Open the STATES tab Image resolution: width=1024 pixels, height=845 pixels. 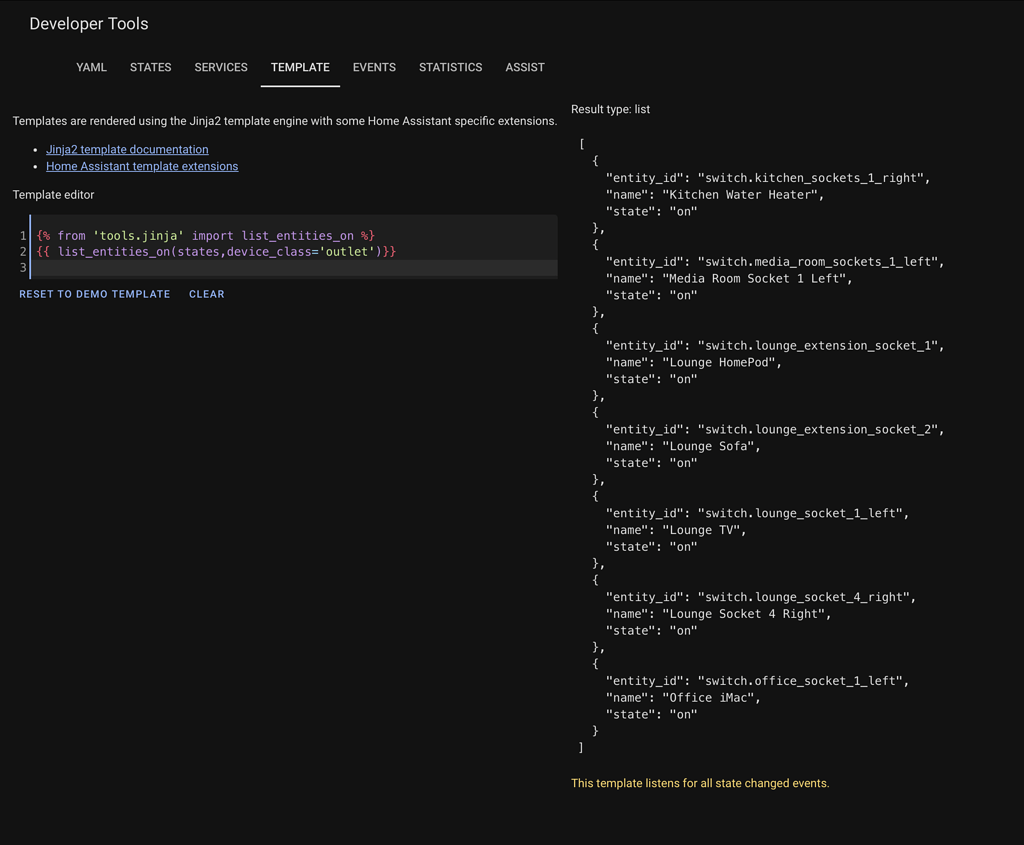pos(150,67)
